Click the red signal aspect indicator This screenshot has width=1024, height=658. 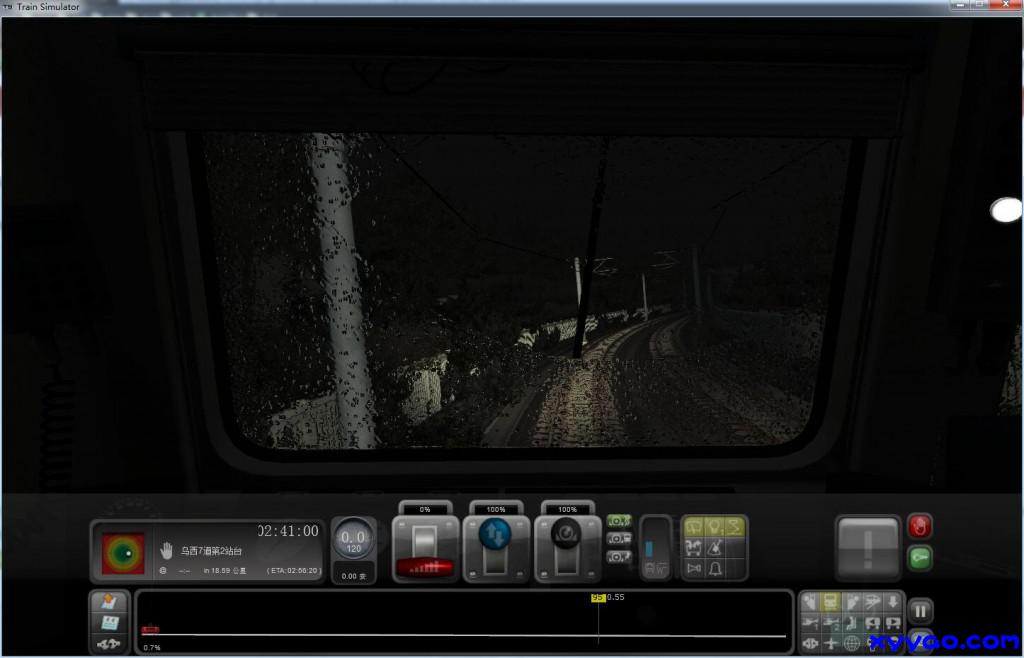(x=123, y=552)
